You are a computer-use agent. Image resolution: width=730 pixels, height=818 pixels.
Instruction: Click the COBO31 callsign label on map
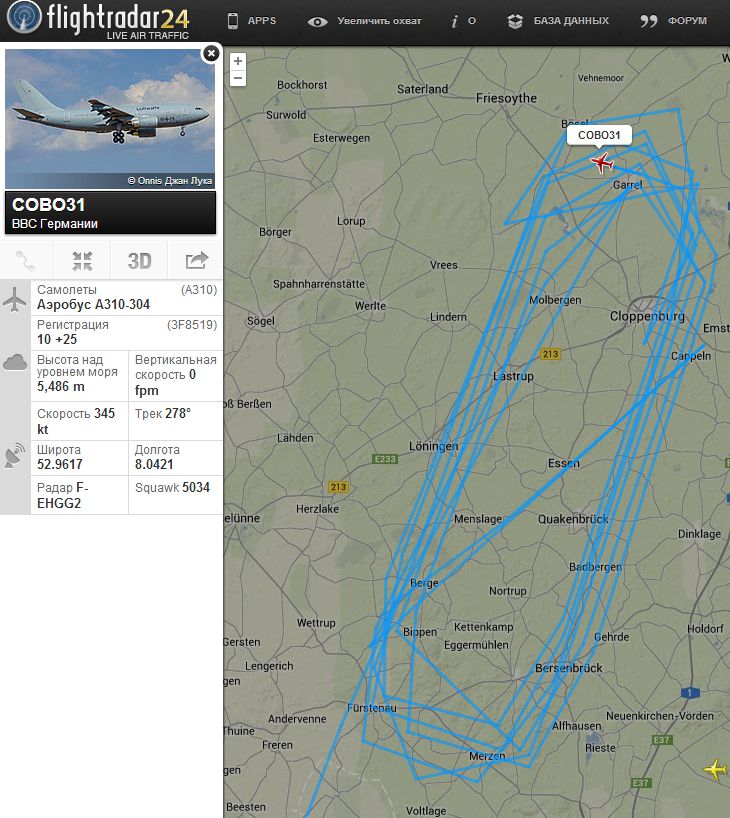599,135
